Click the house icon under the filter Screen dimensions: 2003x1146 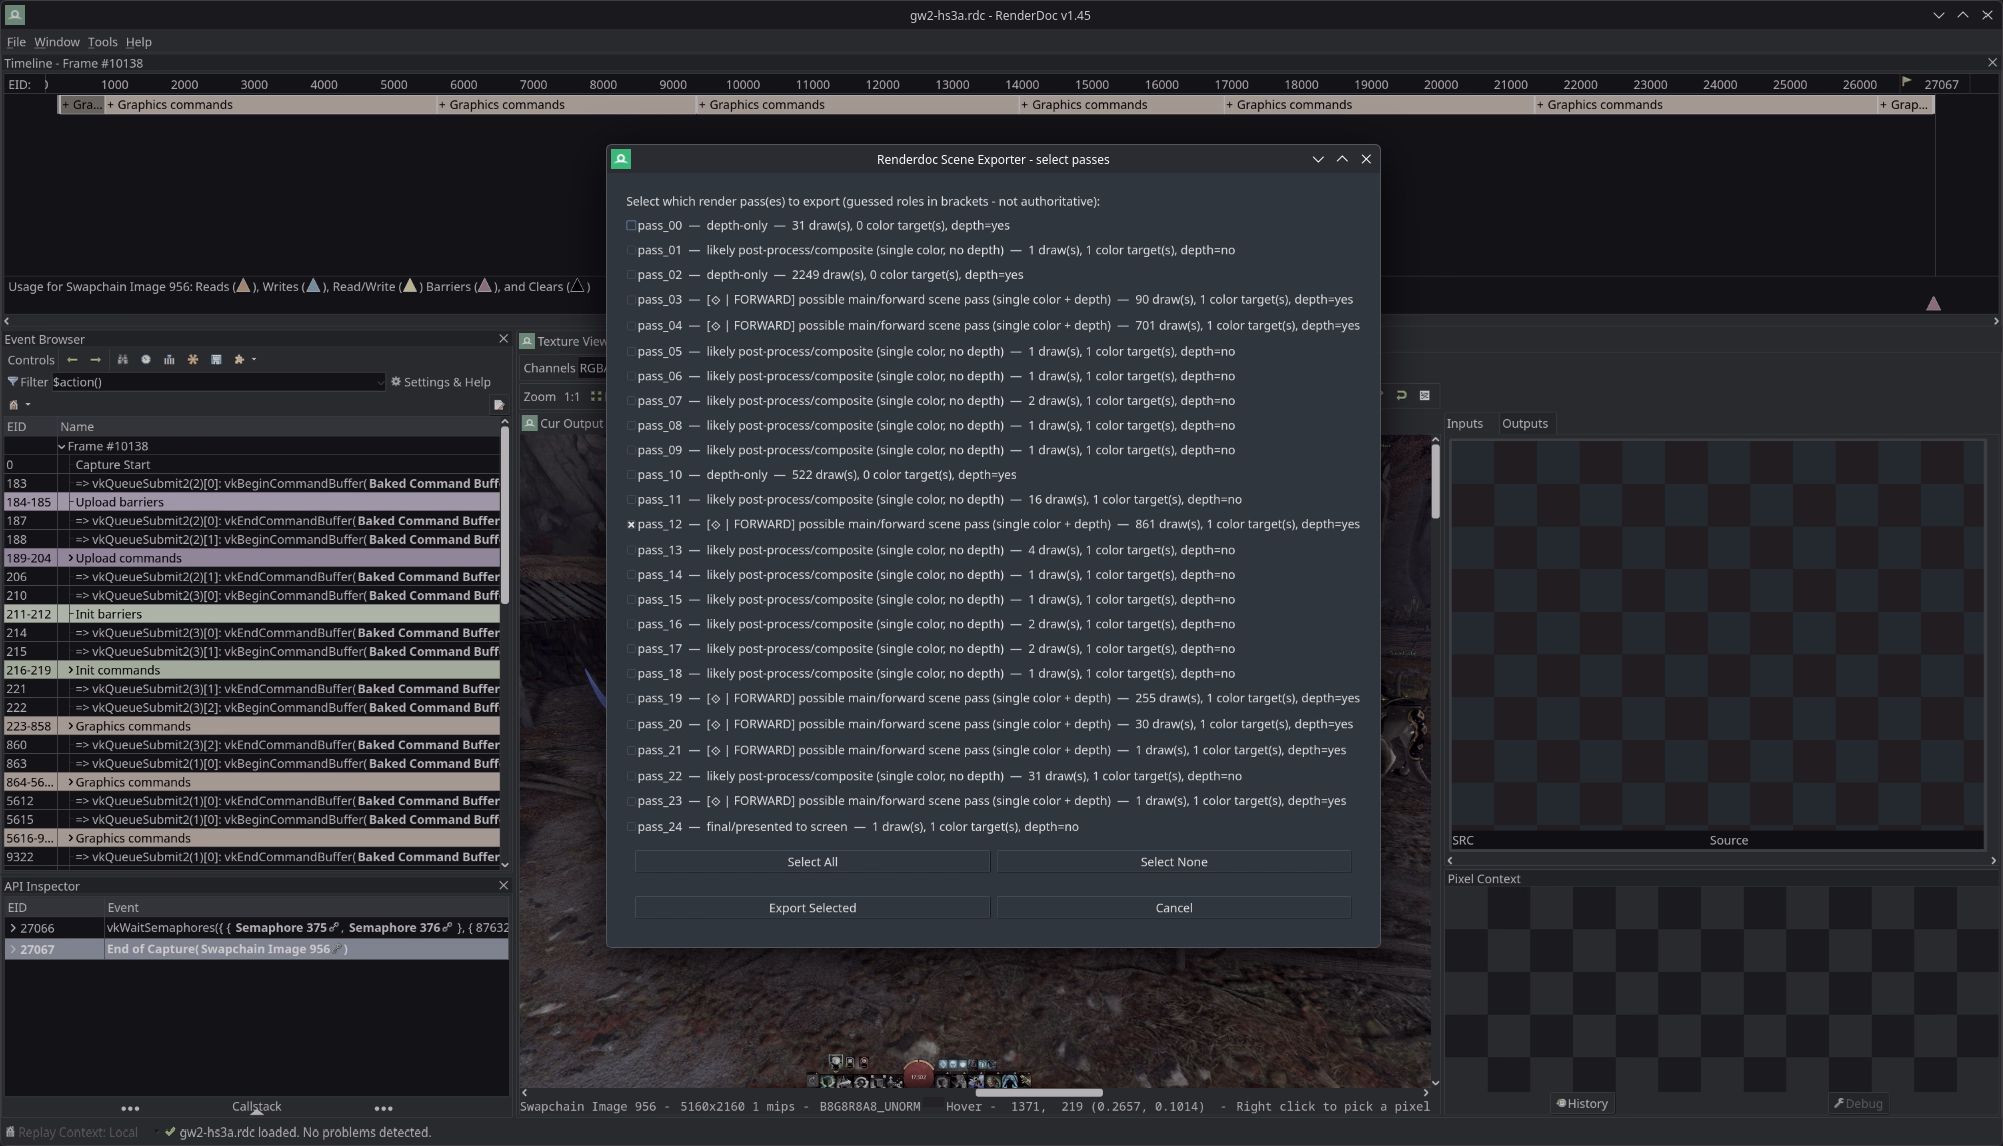tap(14, 405)
